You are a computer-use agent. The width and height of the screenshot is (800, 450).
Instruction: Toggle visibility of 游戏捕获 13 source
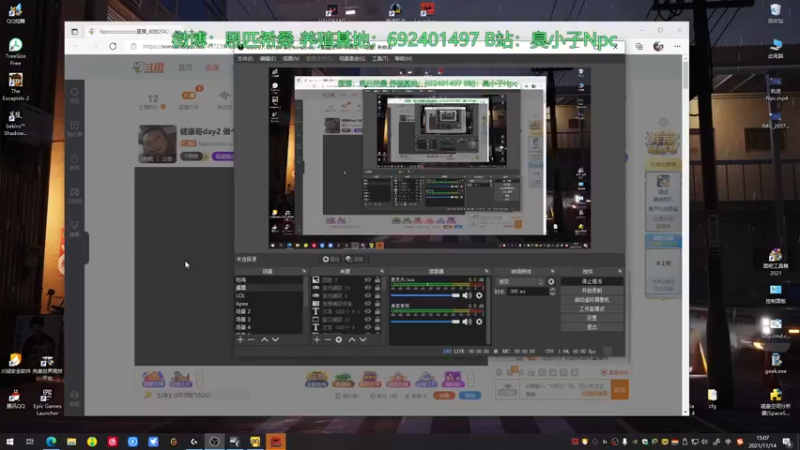367,288
